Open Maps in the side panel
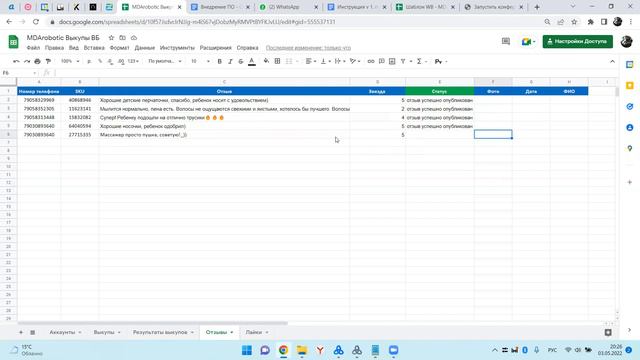The height and width of the screenshot is (360, 640). 629,149
